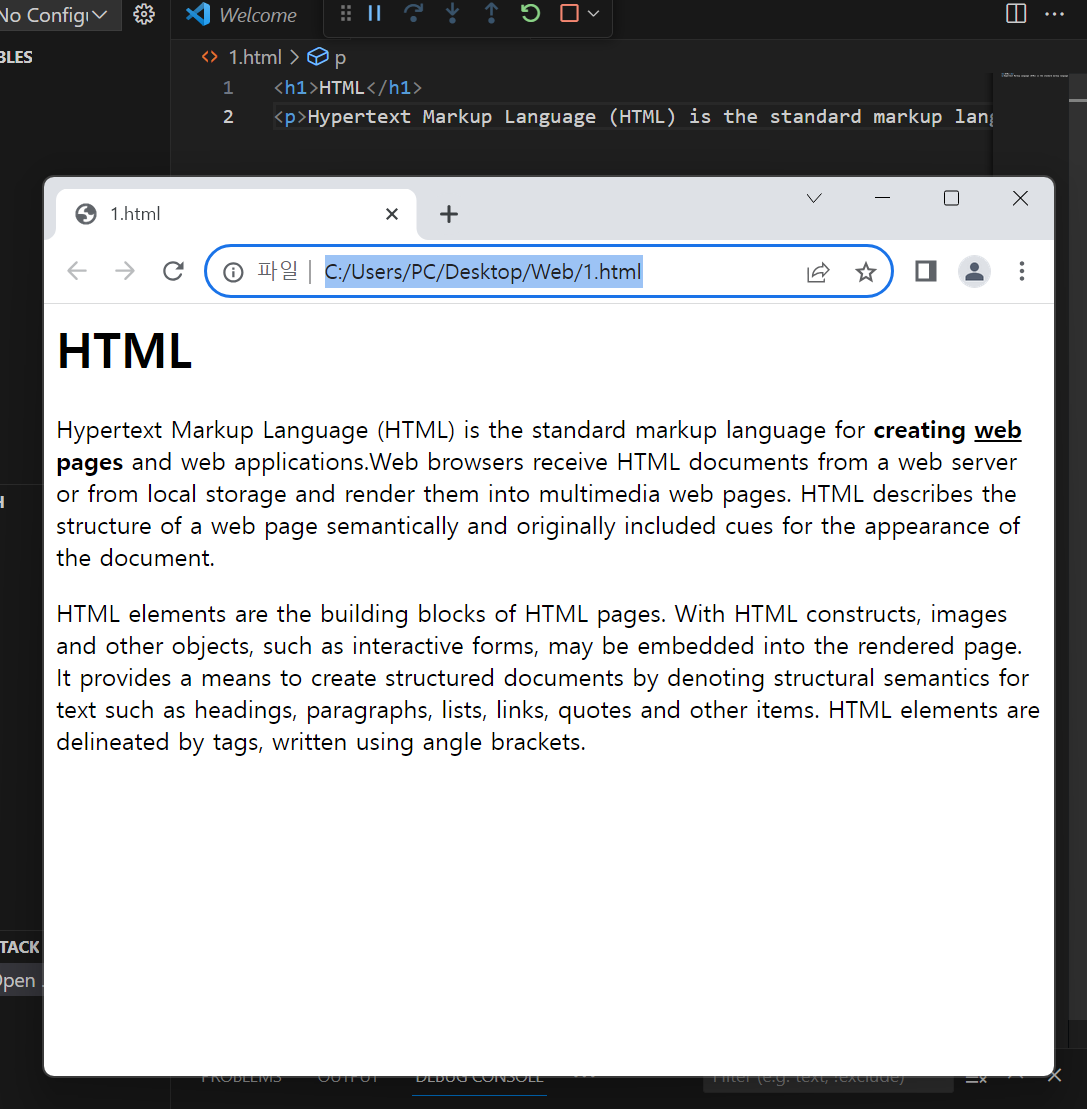Select the address bar URL field
1087x1109 pixels.
(483, 271)
